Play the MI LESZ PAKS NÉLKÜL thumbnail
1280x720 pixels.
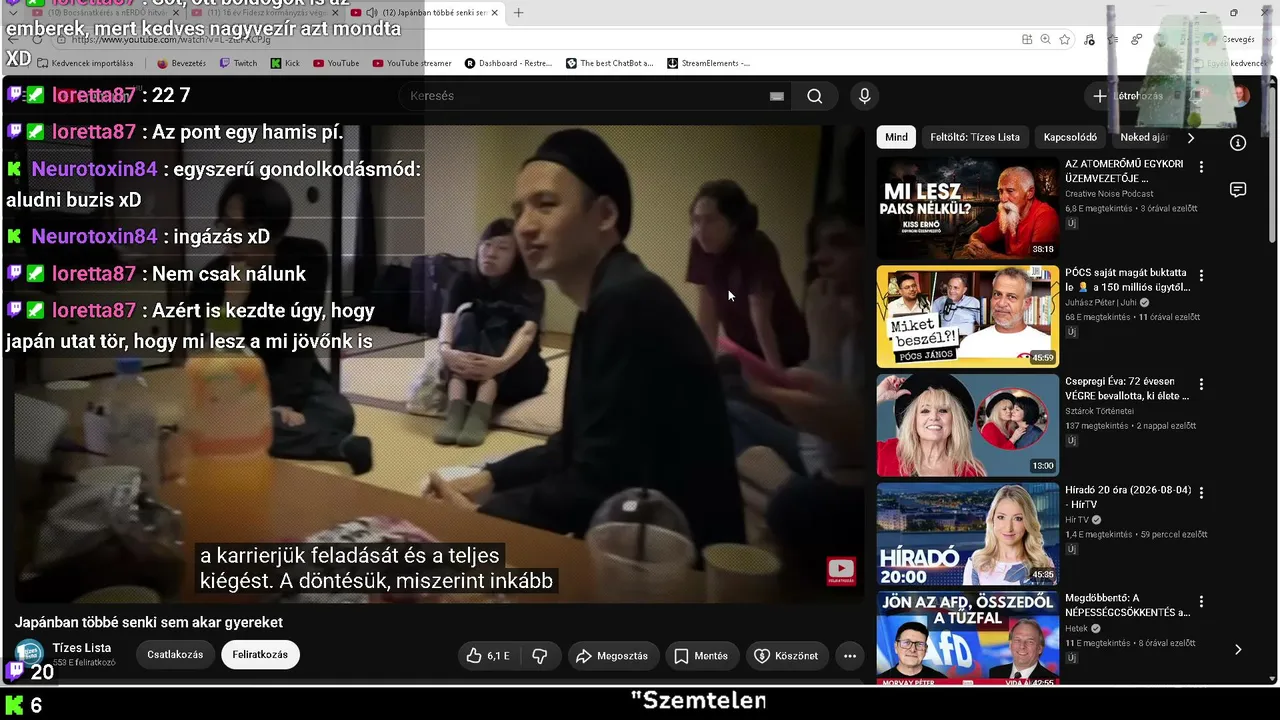968,208
